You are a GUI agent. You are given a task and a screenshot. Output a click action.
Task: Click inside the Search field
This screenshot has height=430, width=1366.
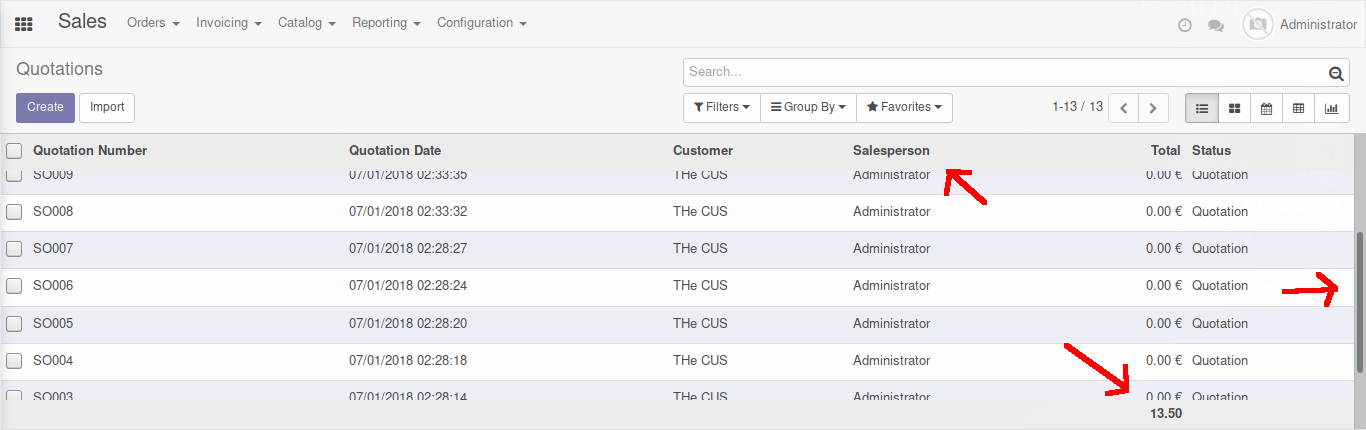[x=1005, y=72]
